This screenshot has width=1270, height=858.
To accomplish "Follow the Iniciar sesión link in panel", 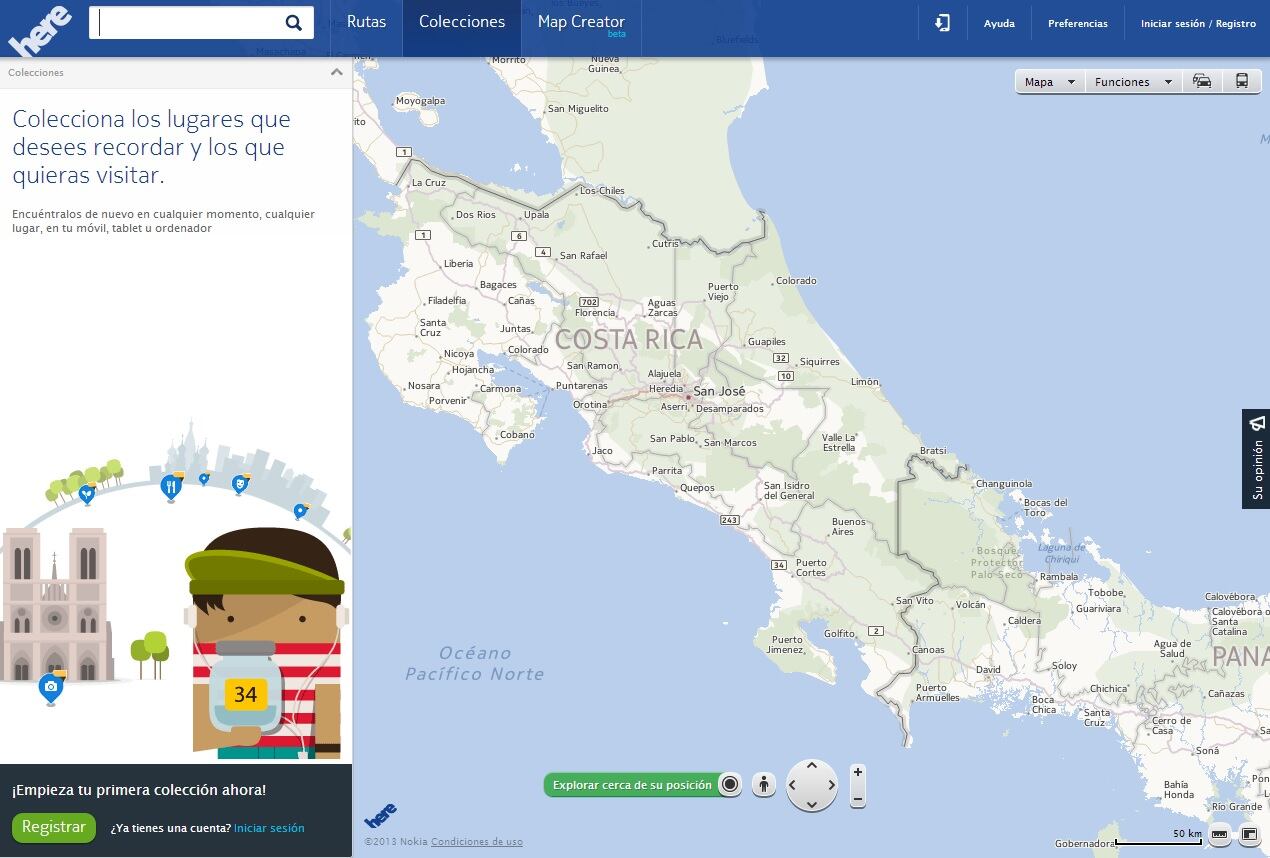I will 269,828.
